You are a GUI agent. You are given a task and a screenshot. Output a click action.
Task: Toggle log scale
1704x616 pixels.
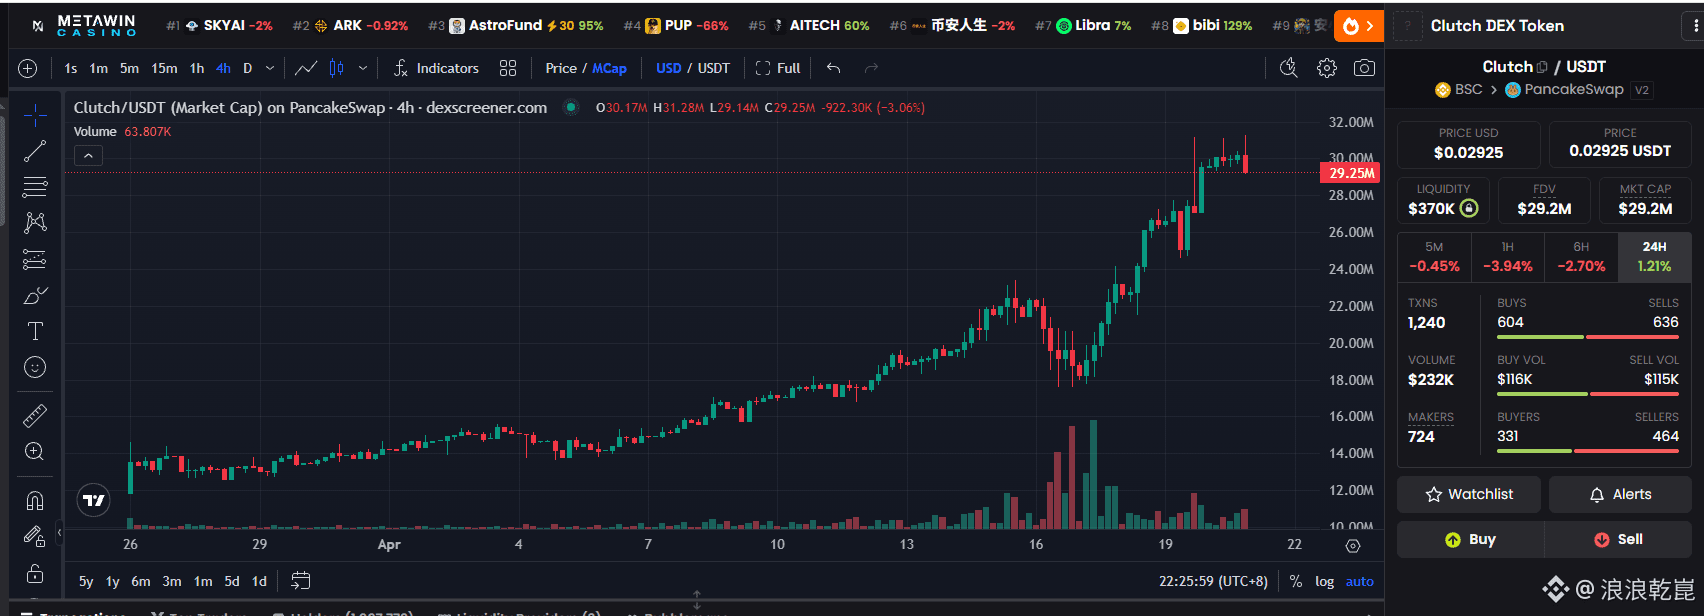click(1324, 581)
